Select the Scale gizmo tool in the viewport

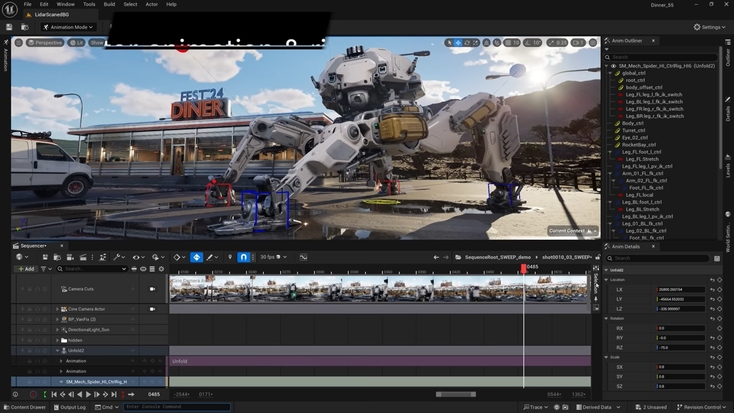476,43
